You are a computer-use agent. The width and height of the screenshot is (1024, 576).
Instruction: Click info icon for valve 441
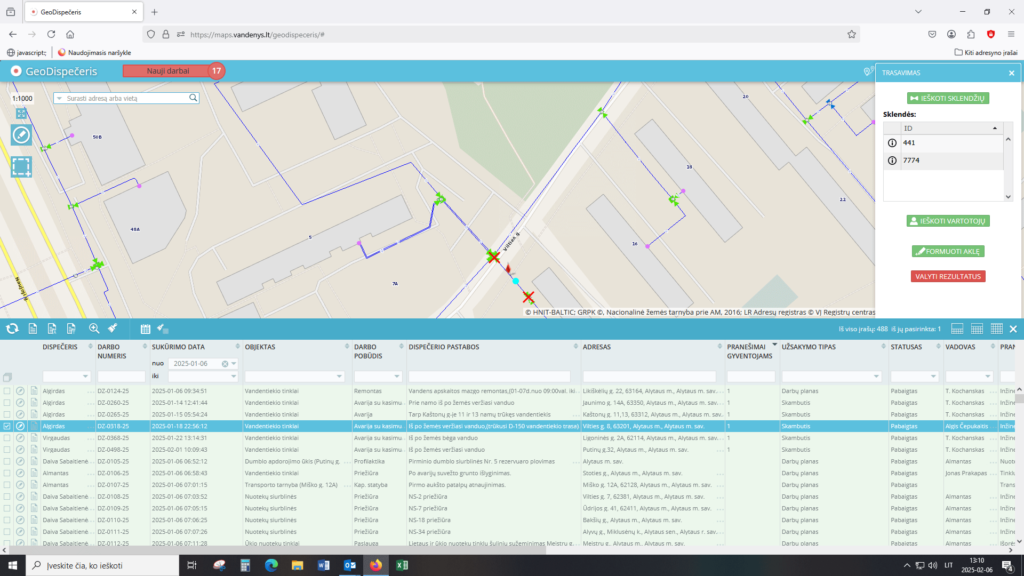tap(892, 143)
